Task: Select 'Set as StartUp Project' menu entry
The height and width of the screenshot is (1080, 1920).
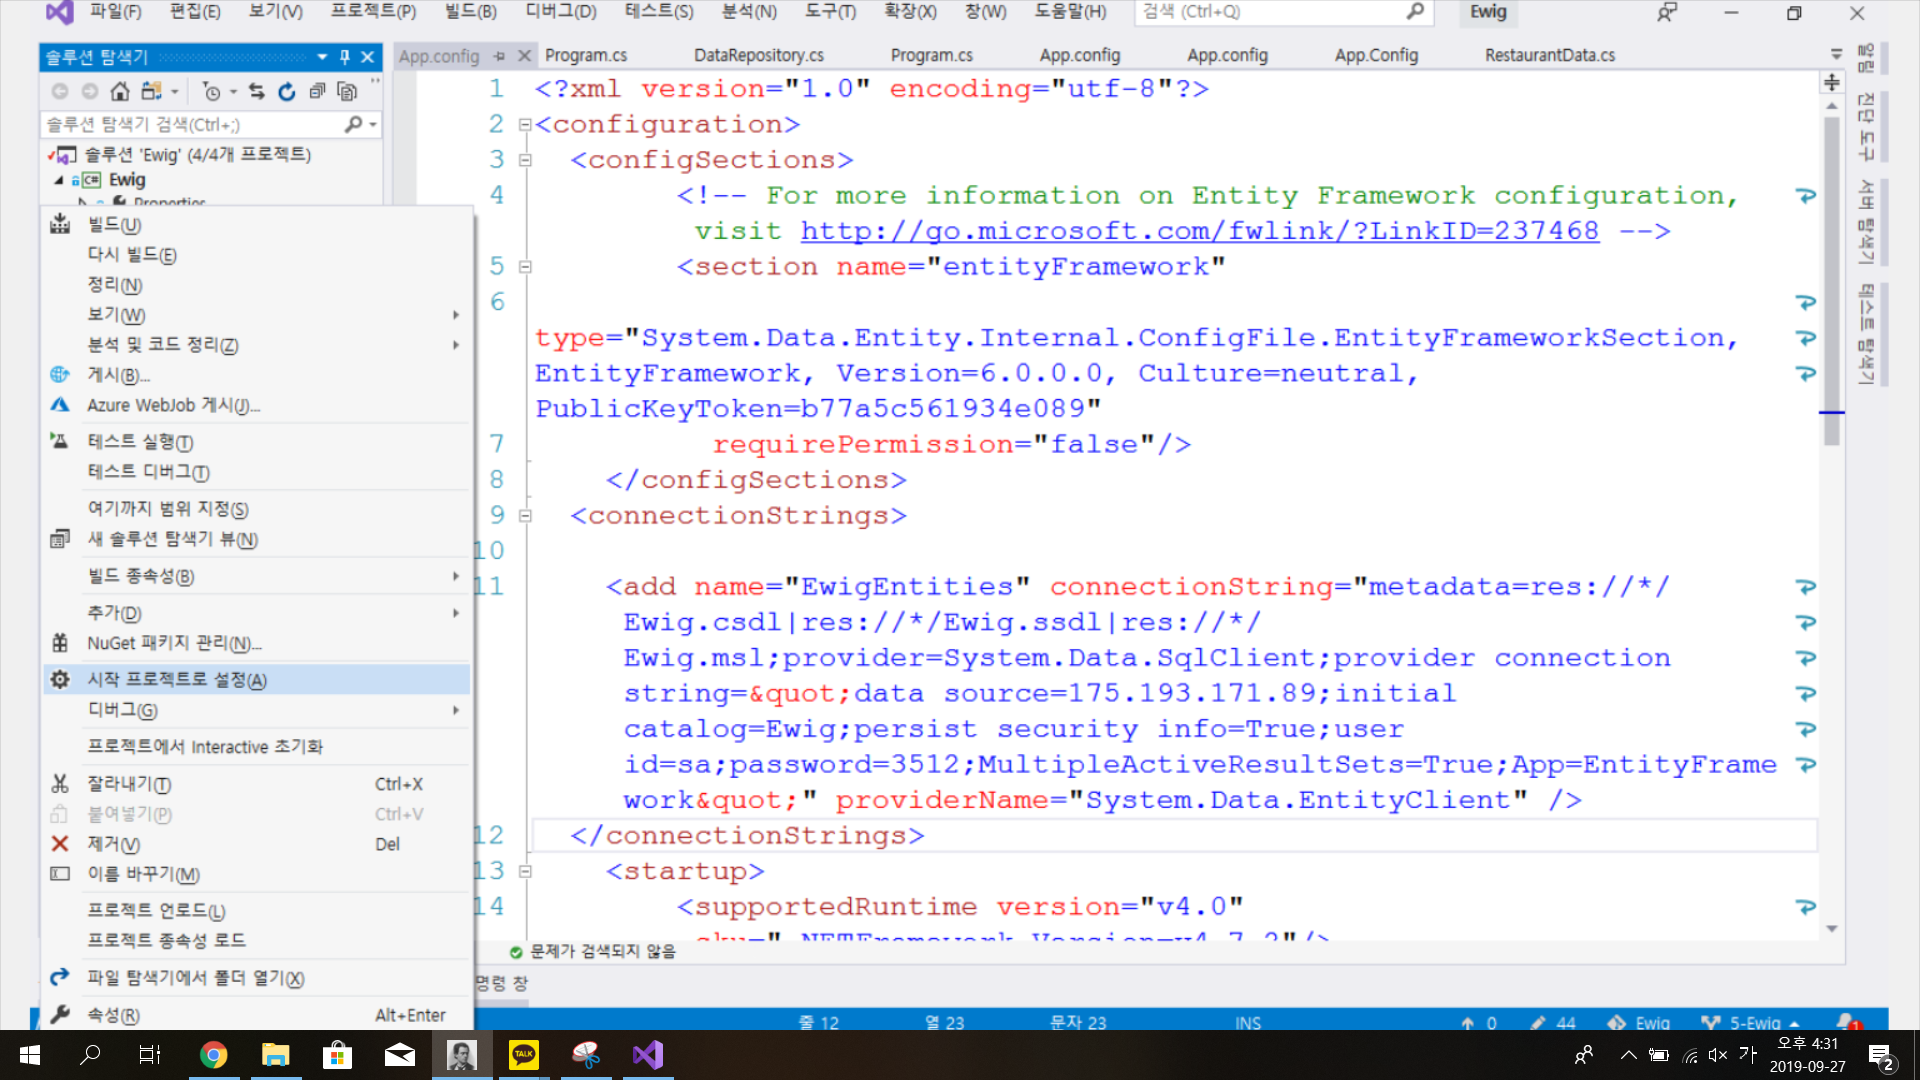Action: click(177, 680)
